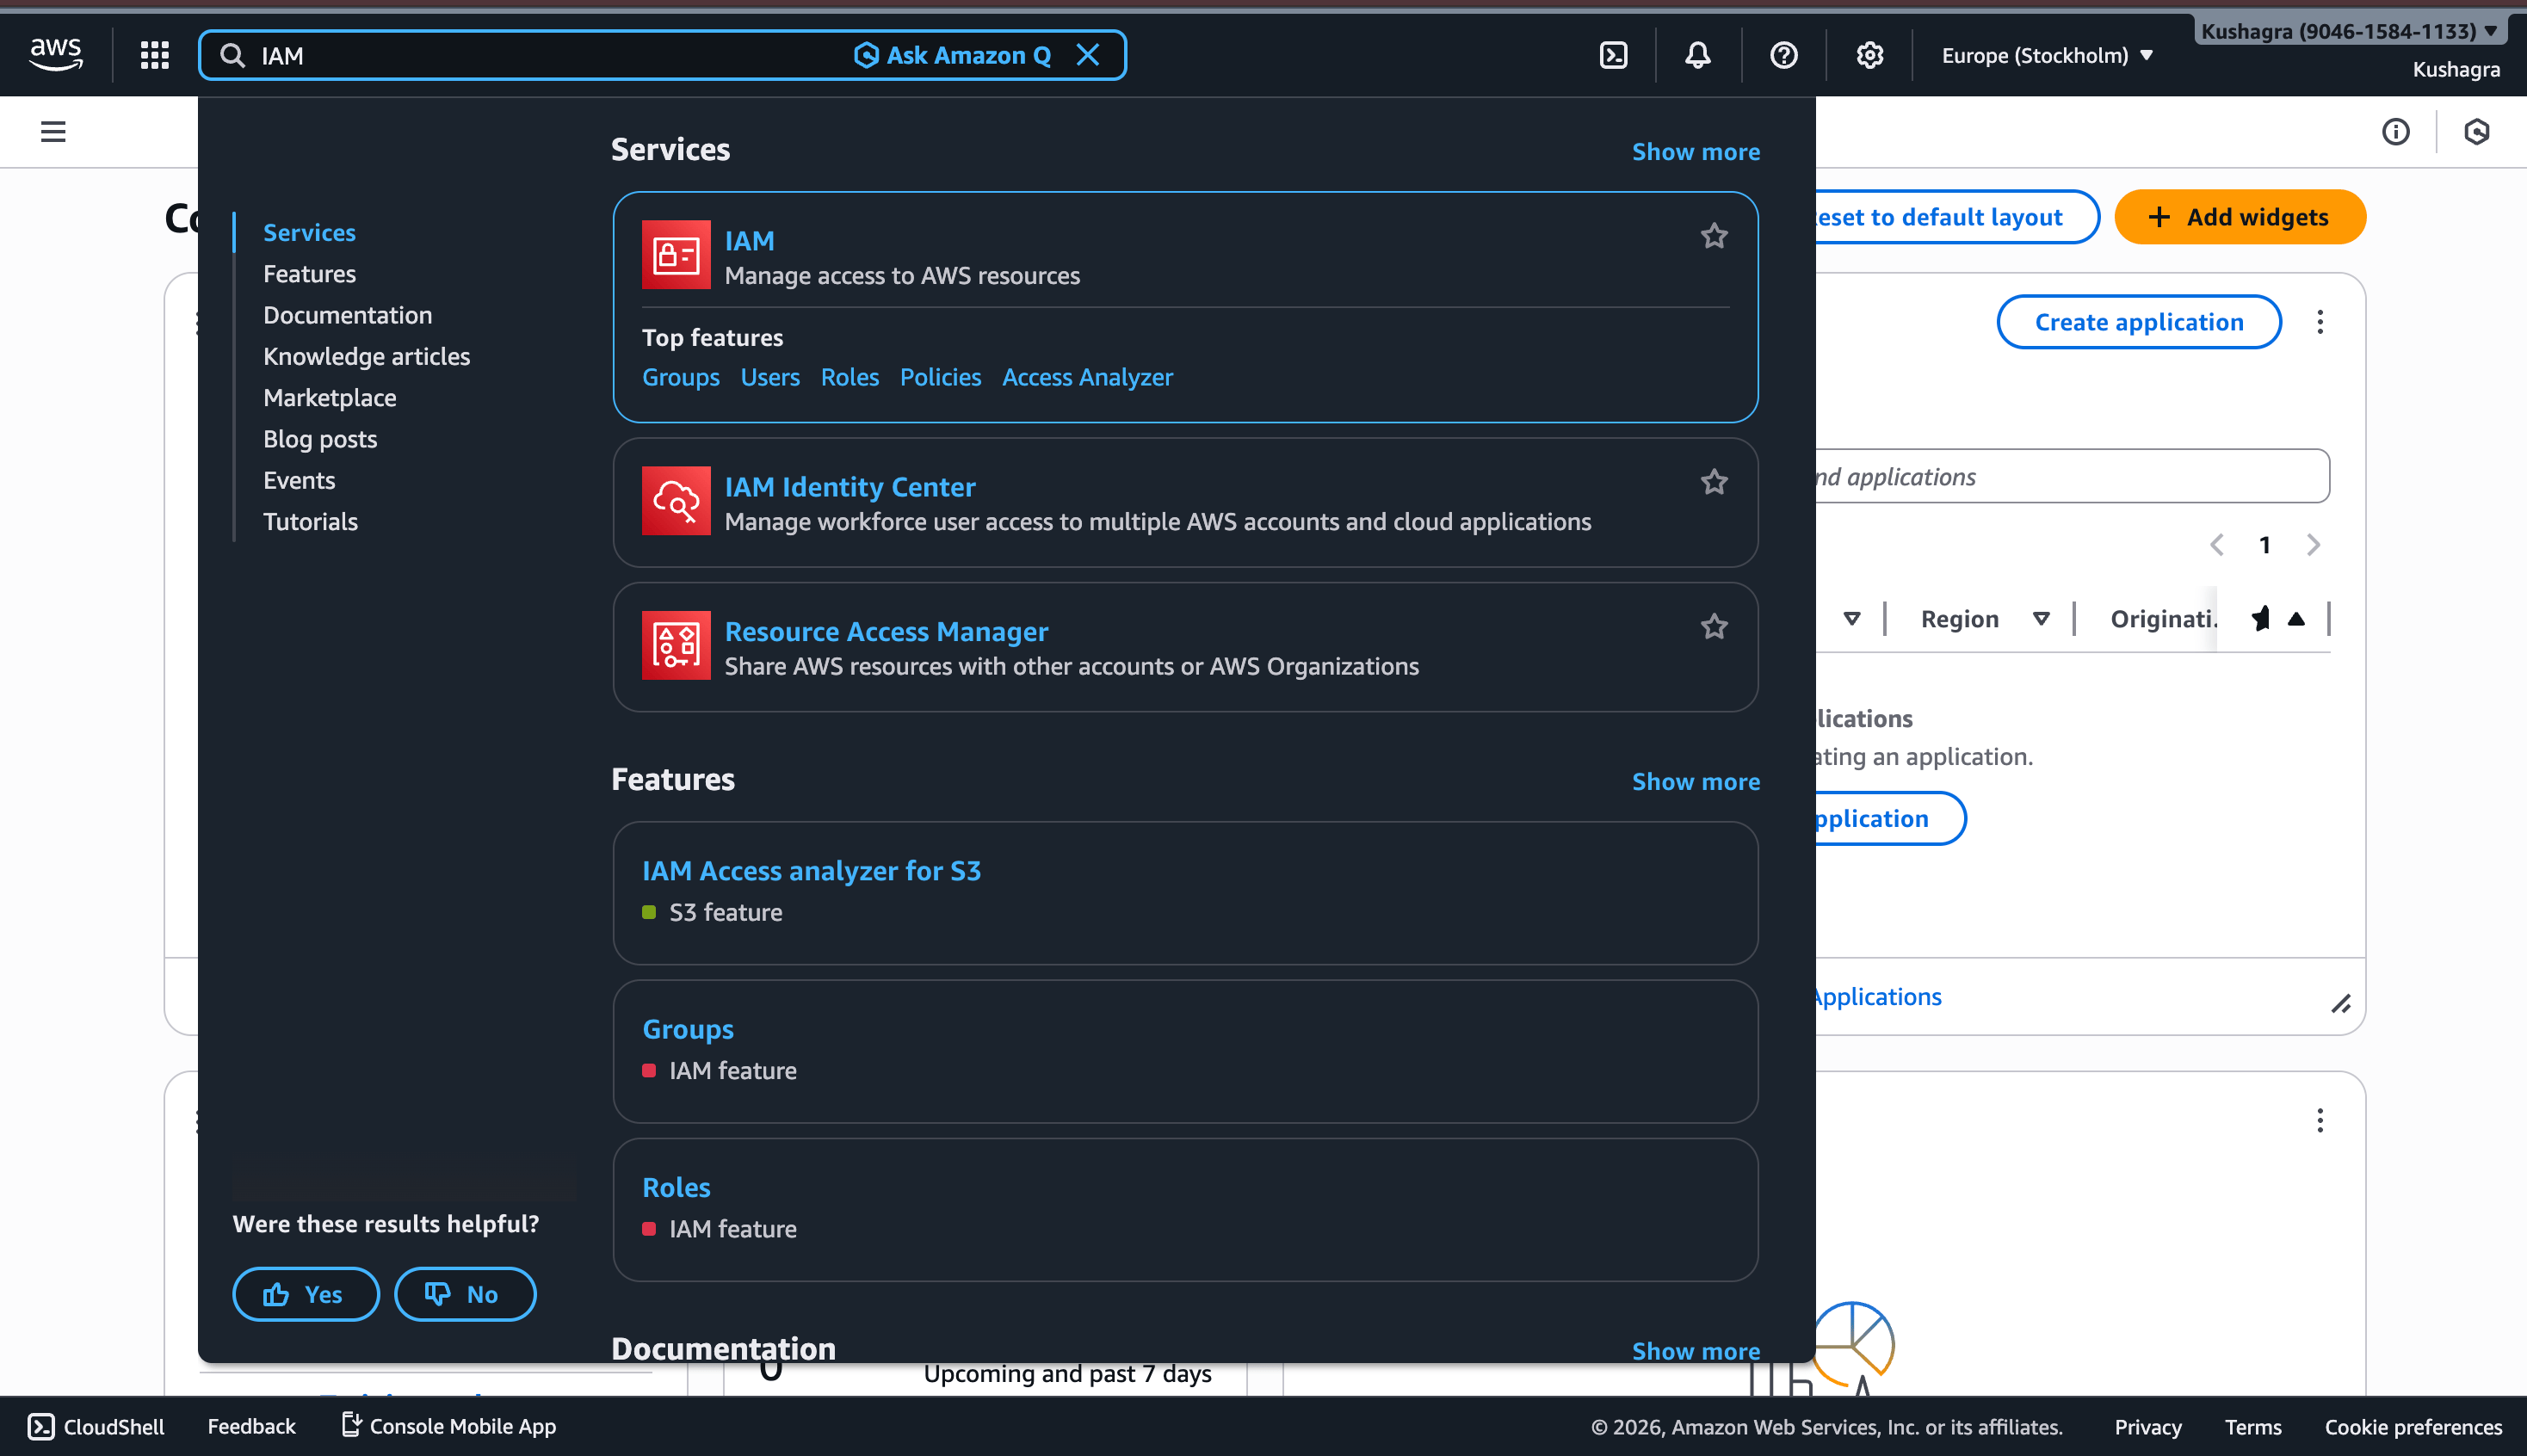Favorite Resource Access Manager star
This screenshot has height=1456, width=2527.
[x=1714, y=627]
